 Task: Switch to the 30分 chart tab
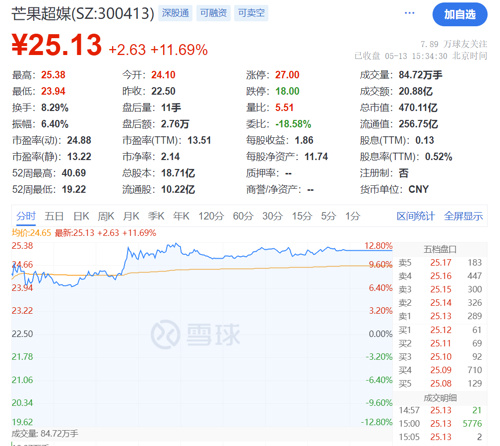272,216
